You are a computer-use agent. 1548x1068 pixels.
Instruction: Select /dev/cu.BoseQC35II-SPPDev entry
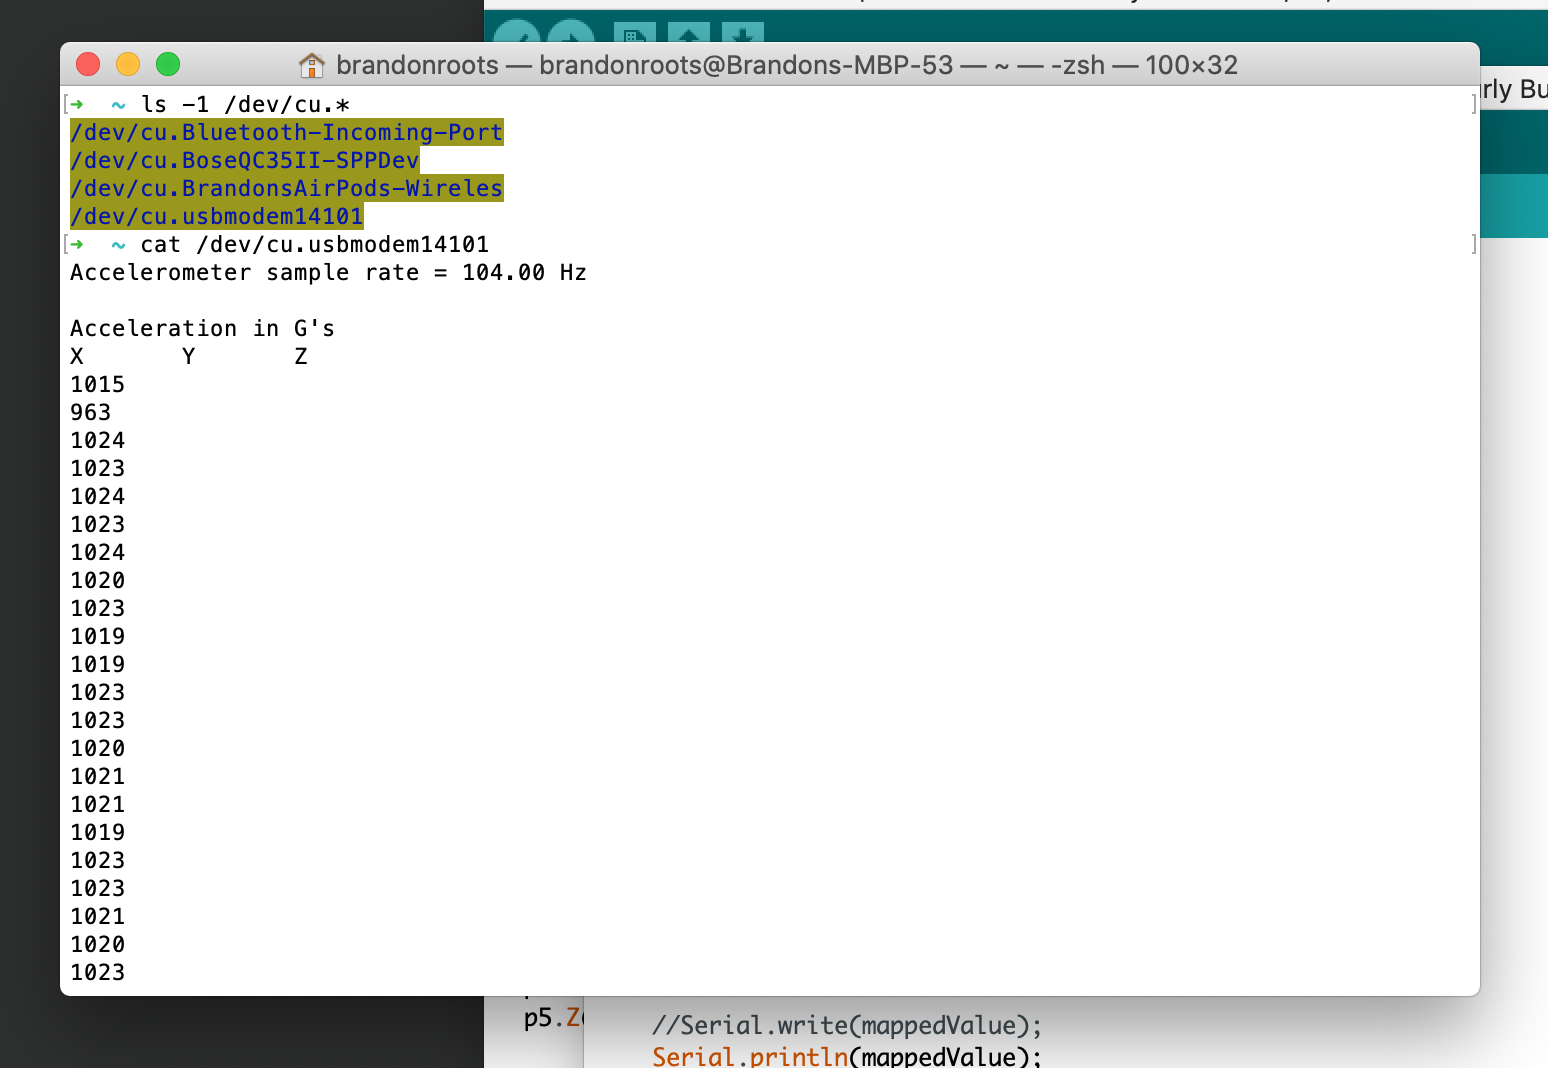click(x=244, y=160)
